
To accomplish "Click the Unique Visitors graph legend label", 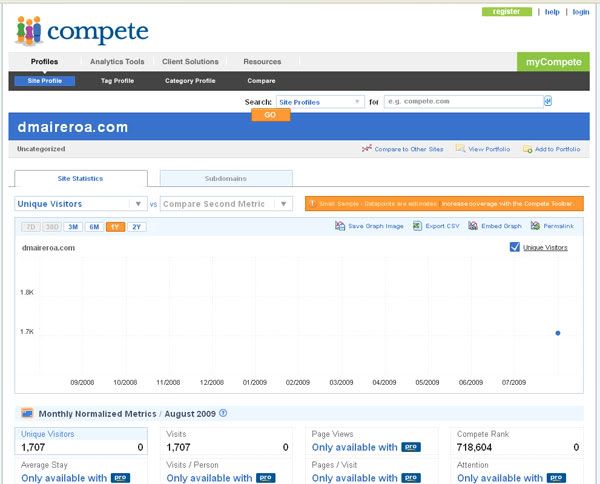I will click(x=545, y=248).
